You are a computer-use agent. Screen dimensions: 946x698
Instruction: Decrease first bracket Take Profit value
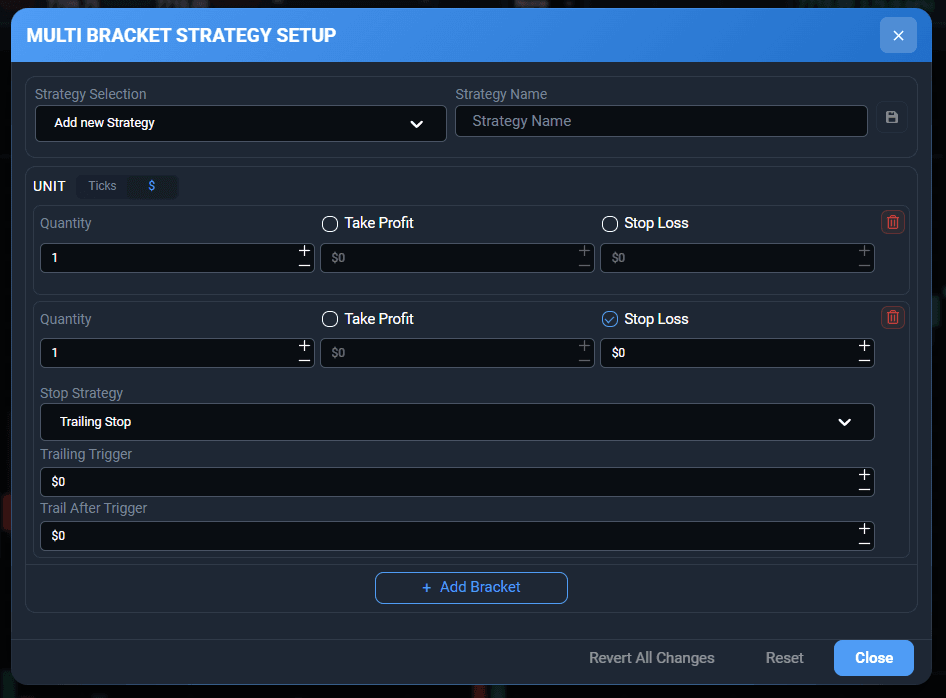[x=584, y=265]
